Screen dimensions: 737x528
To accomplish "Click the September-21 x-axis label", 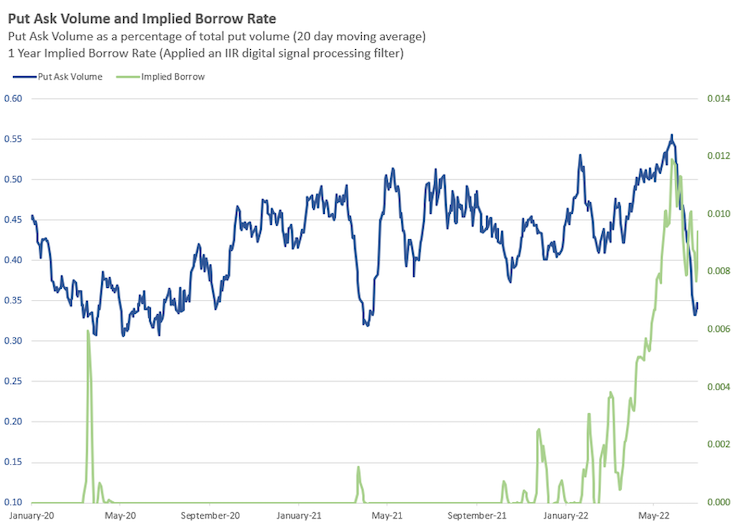I will click(x=477, y=516).
